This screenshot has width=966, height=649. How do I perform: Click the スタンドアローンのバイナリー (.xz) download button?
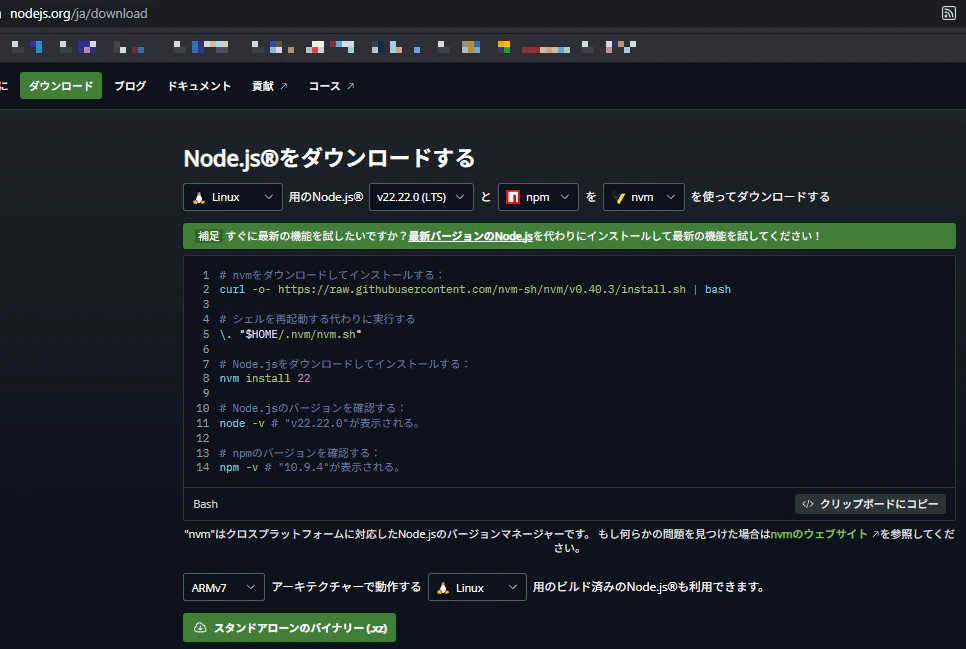(x=290, y=627)
